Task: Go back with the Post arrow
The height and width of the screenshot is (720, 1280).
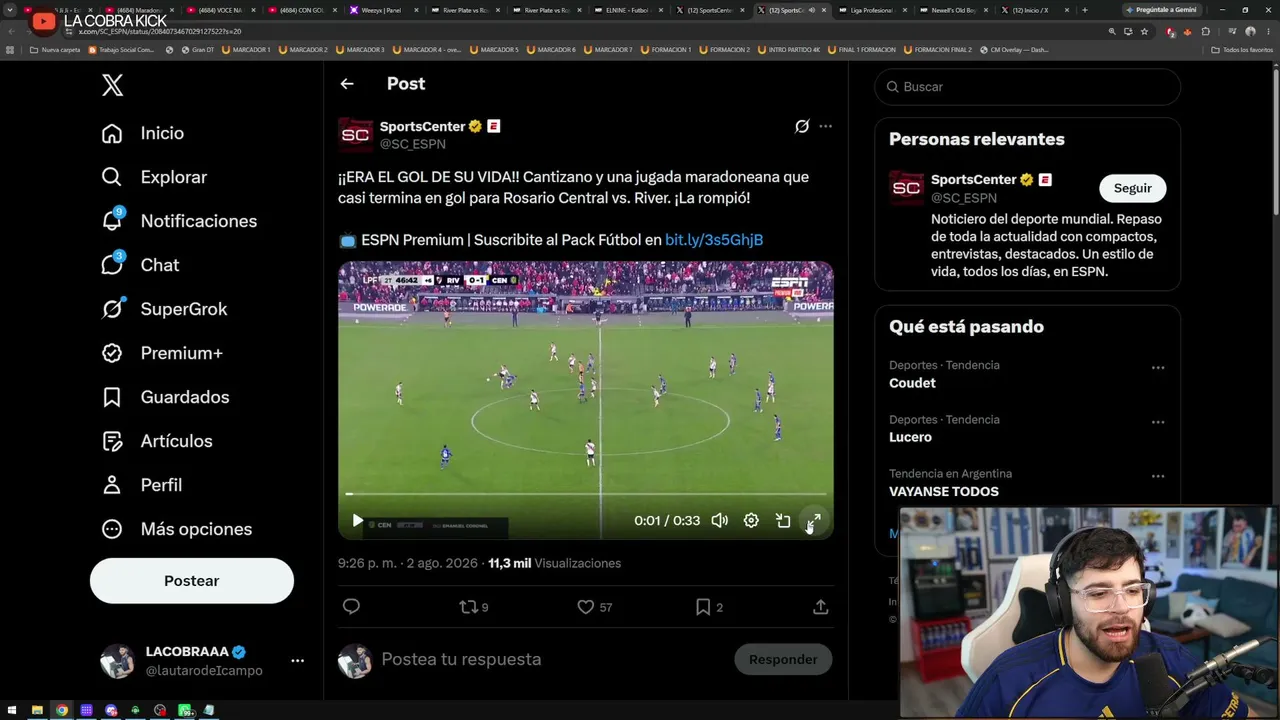Action: (347, 84)
